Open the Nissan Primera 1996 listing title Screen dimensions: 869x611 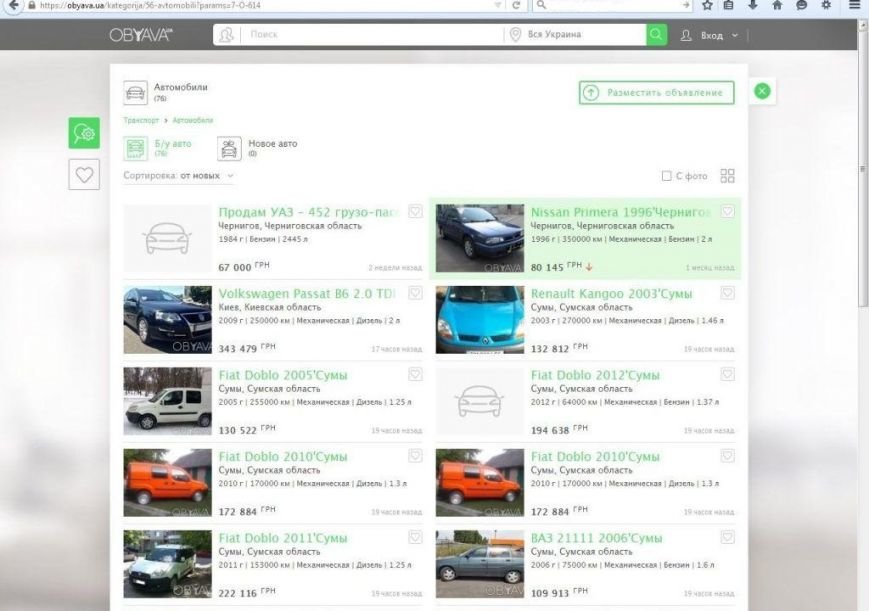[620, 212]
